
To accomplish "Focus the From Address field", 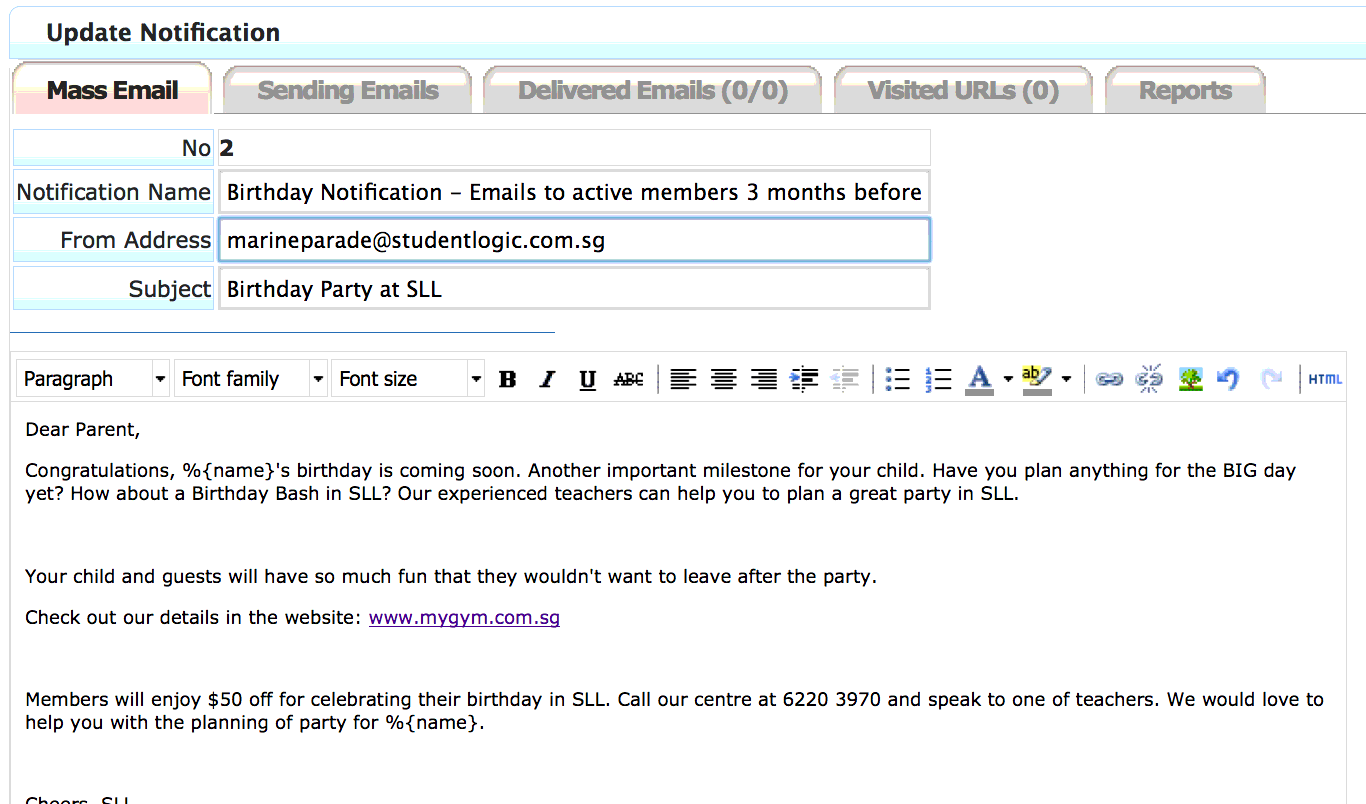I will 574,240.
